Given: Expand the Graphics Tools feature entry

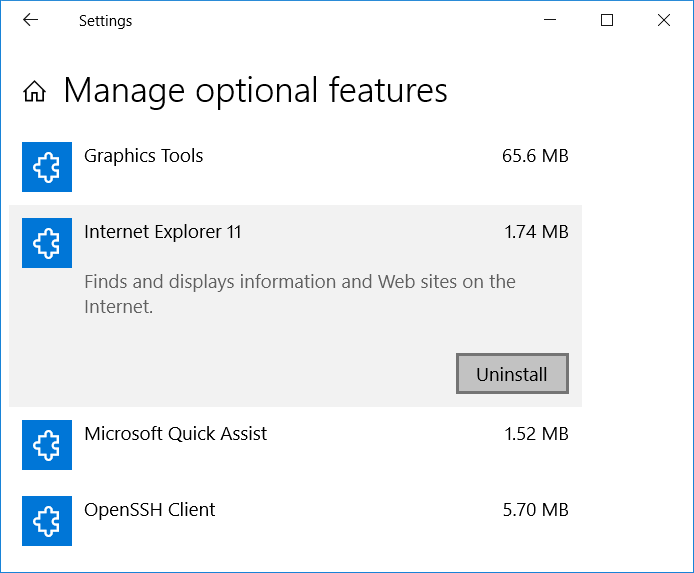Looking at the screenshot, I should tap(144, 156).
